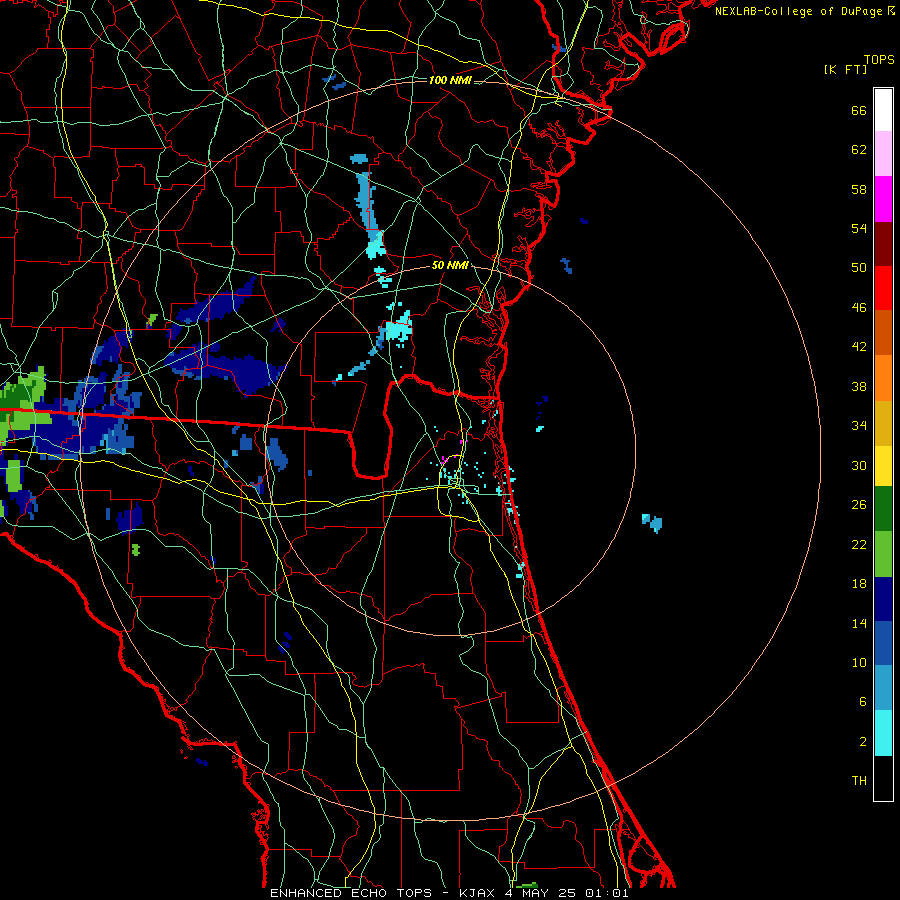This screenshot has width=900, height=900.
Task: Click the legend value 66
Action: pyautogui.click(x=859, y=111)
